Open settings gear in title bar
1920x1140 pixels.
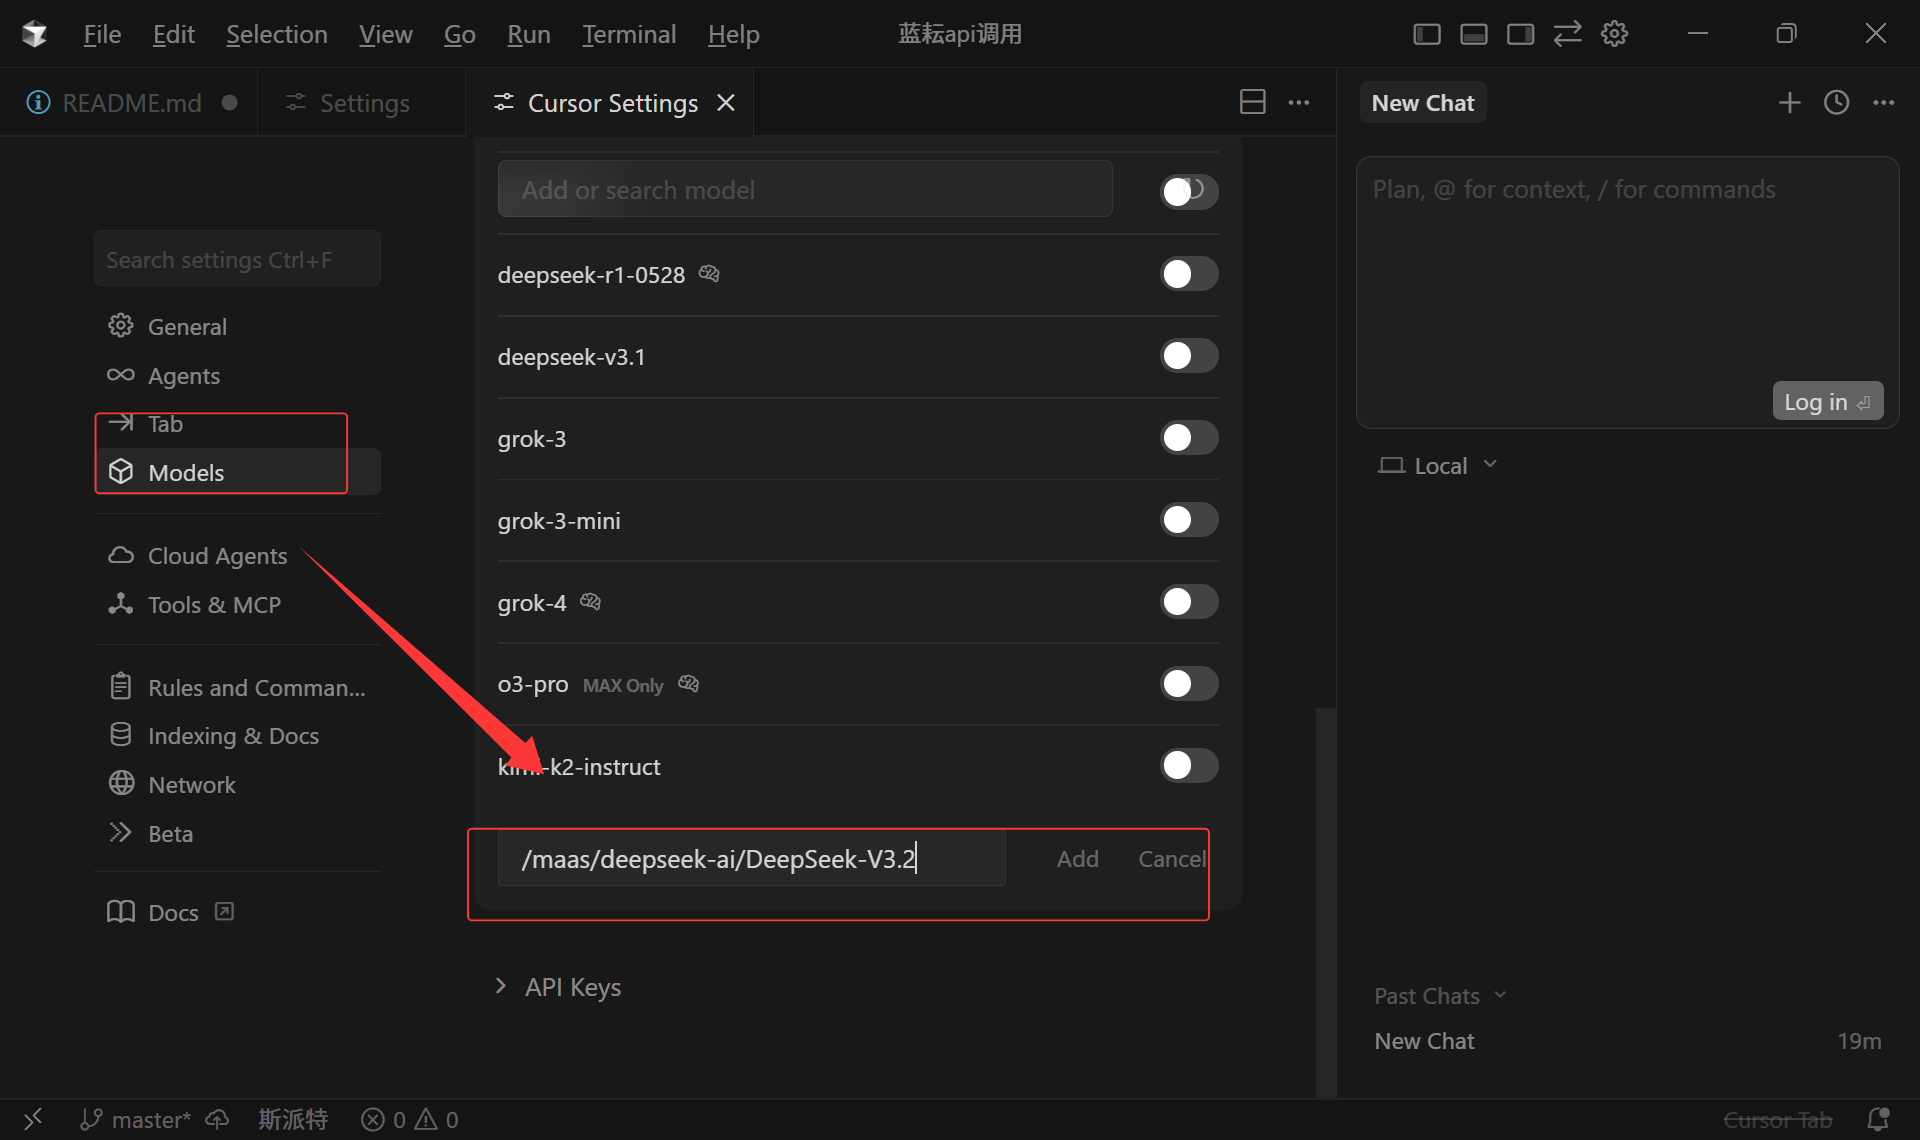[1614, 34]
